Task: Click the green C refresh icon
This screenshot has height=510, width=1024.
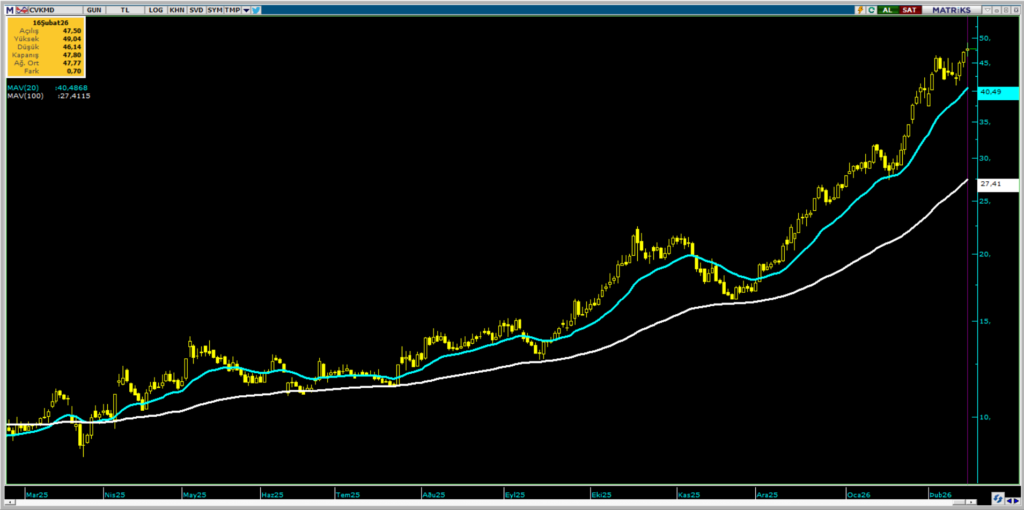Action: [x=871, y=9]
